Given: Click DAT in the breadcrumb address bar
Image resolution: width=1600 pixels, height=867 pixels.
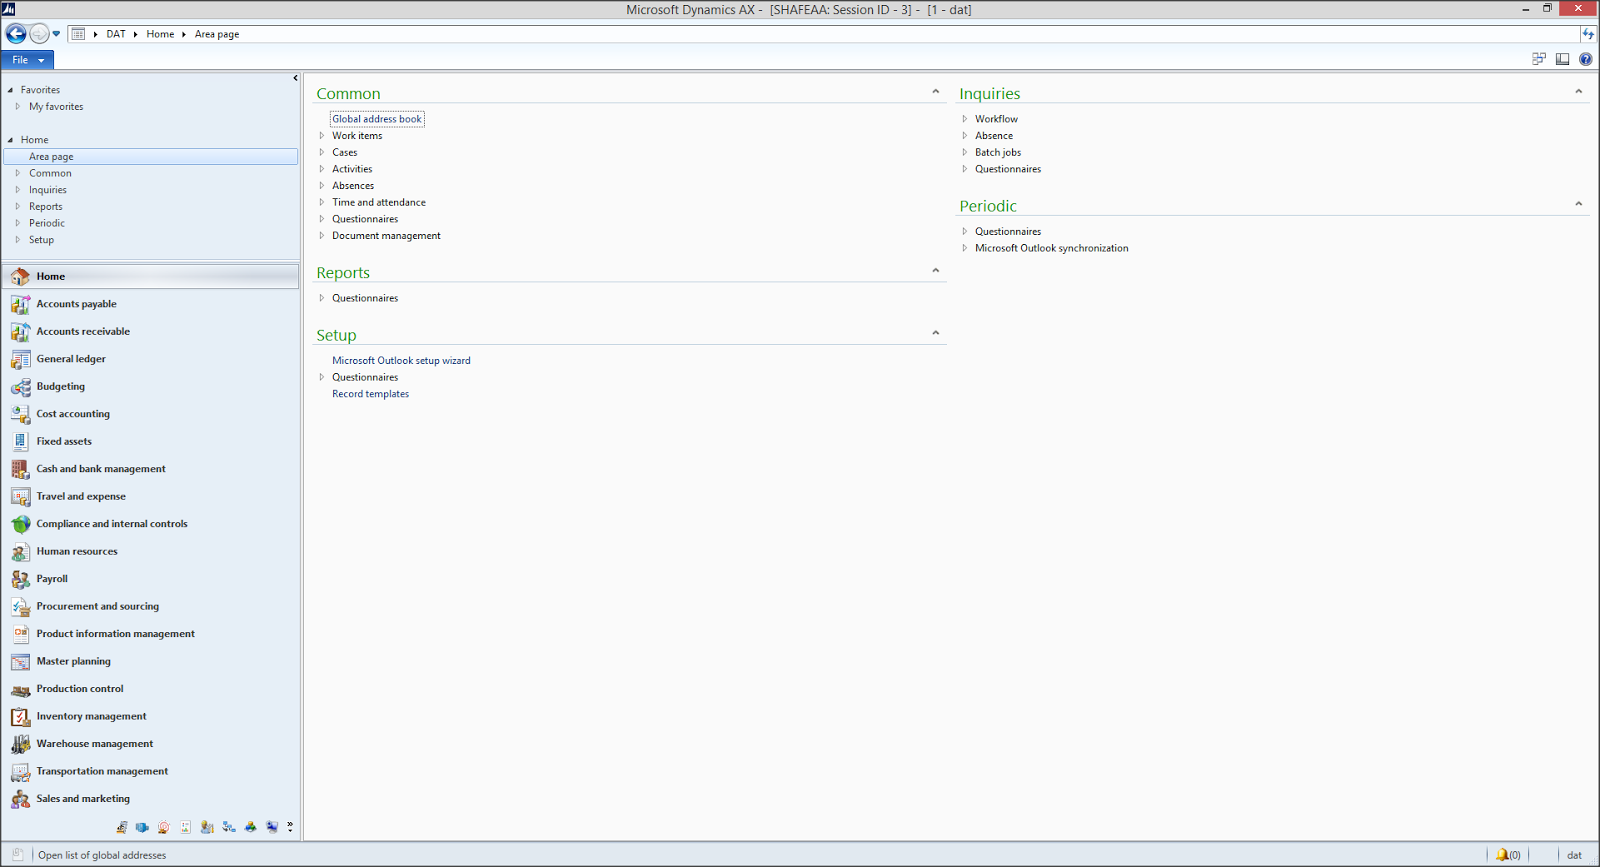Looking at the screenshot, I should point(116,34).
